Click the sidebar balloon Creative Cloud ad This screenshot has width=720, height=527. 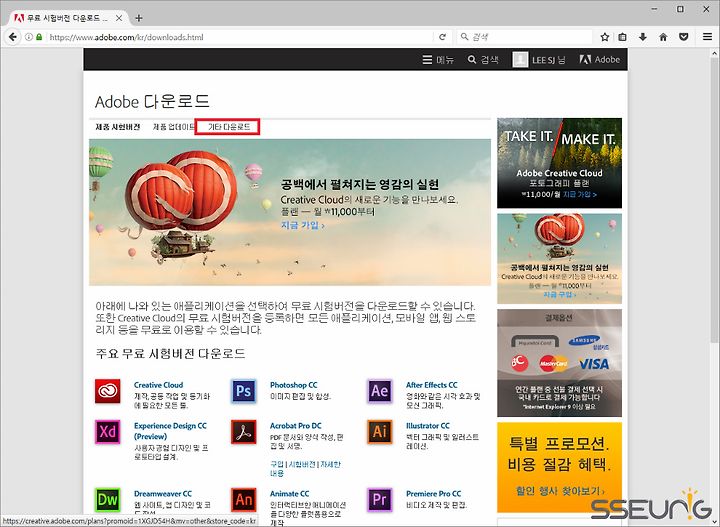click(559, 258)
